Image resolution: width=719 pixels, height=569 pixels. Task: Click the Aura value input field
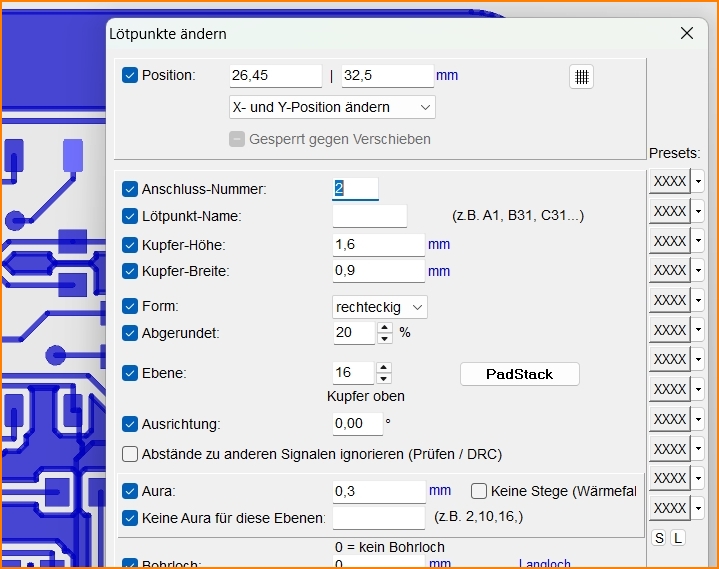click(x=378, y=491)
